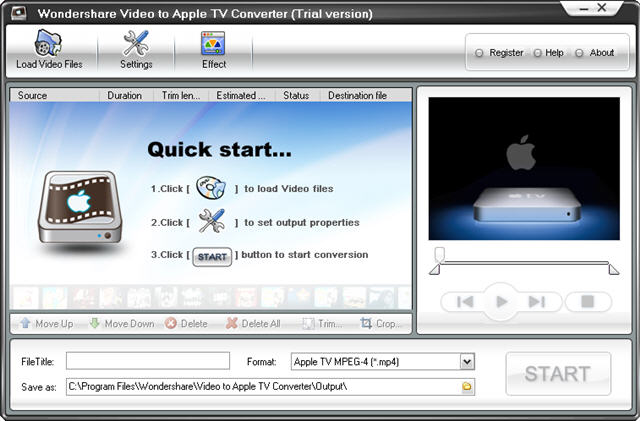Open the About option

595,53
